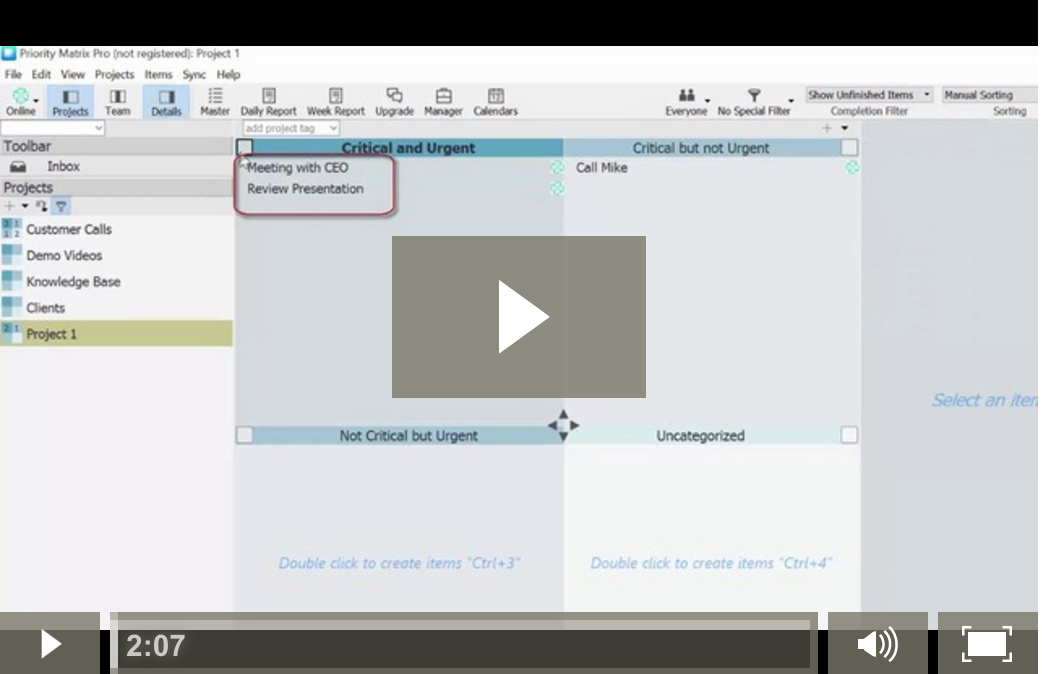The width and height of the screenshot is (1042, 674).
Task: Toggle the projects filter funnel
Action: 61,206
